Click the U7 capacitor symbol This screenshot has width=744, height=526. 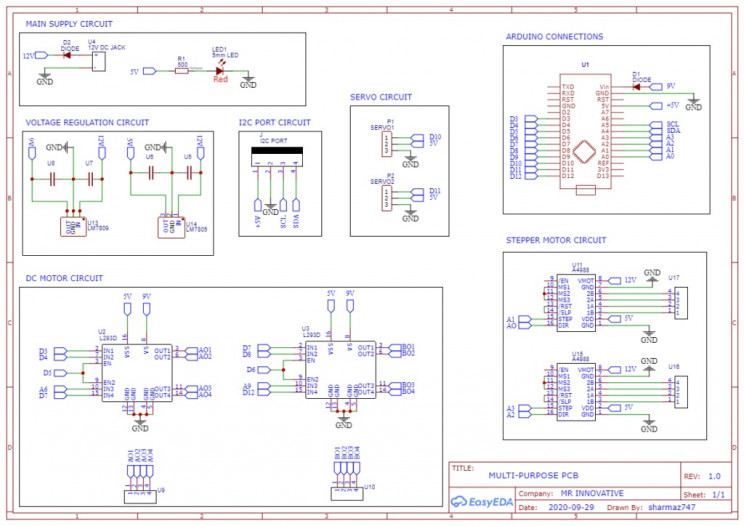90,179
